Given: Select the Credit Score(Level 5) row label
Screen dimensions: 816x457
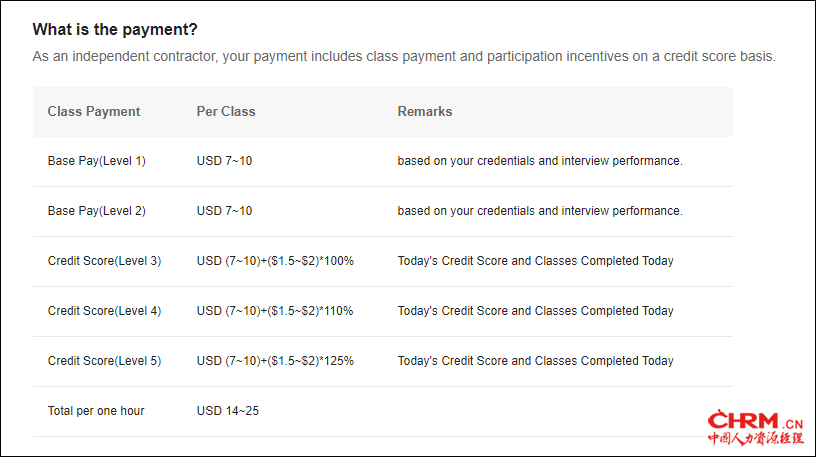Looking at the screenshot, I should point(104,361).
